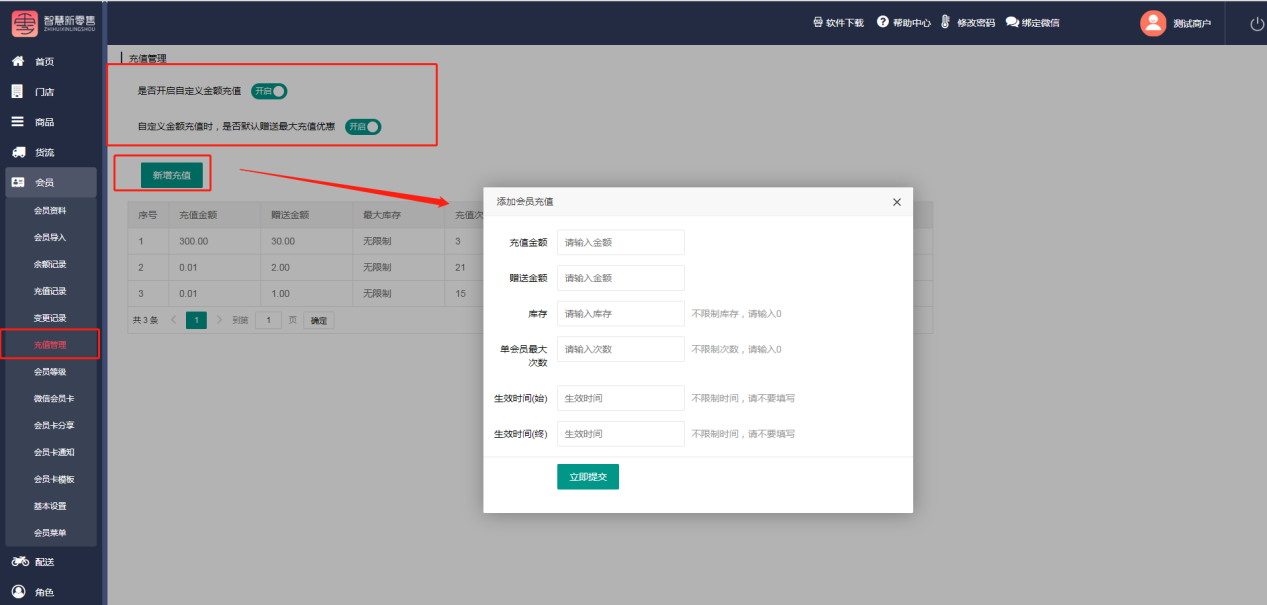Click the 智慧新零售 logo icon
Viewport: 1267px width, 605px height.
(24, 22)
